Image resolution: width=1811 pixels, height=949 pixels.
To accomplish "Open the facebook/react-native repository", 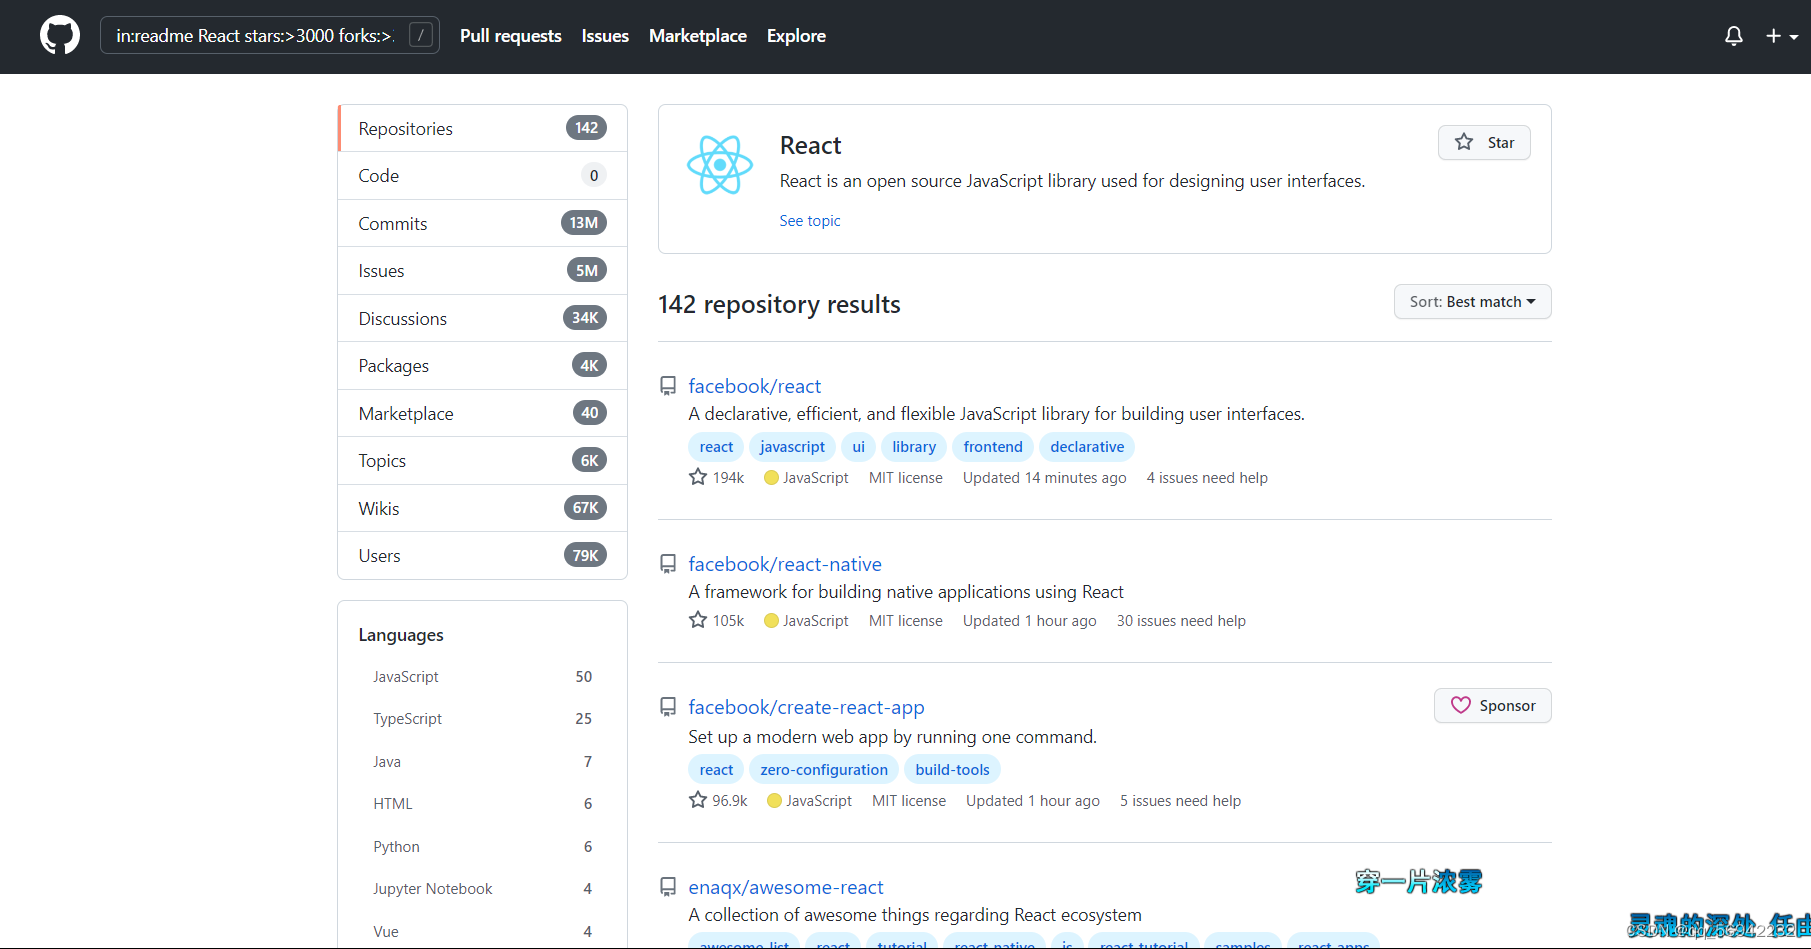I will pyautogui.click(x=785, y=564).
